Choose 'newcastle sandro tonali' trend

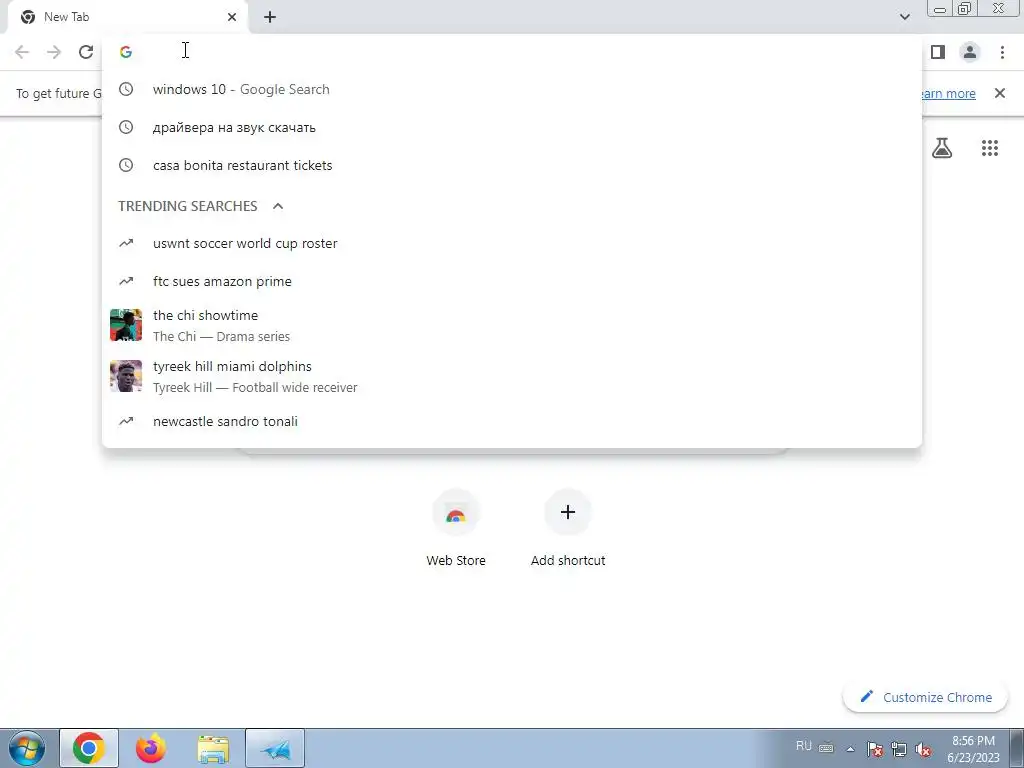pos(512,421)
